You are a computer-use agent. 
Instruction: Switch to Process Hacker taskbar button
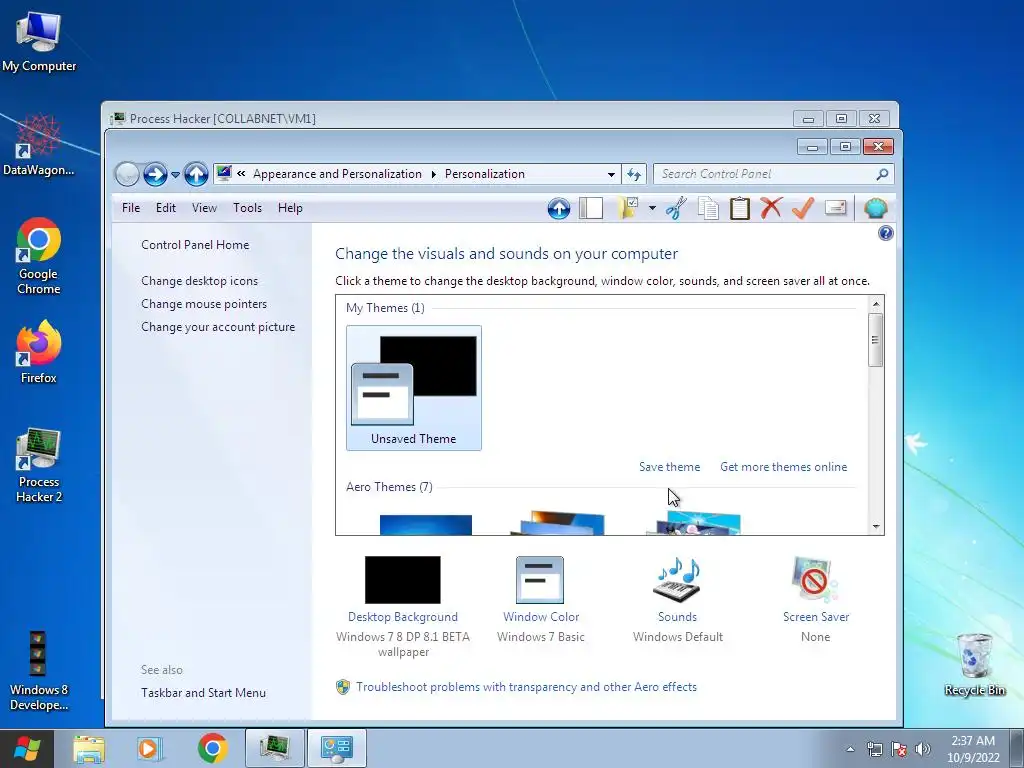pos(275,748)
